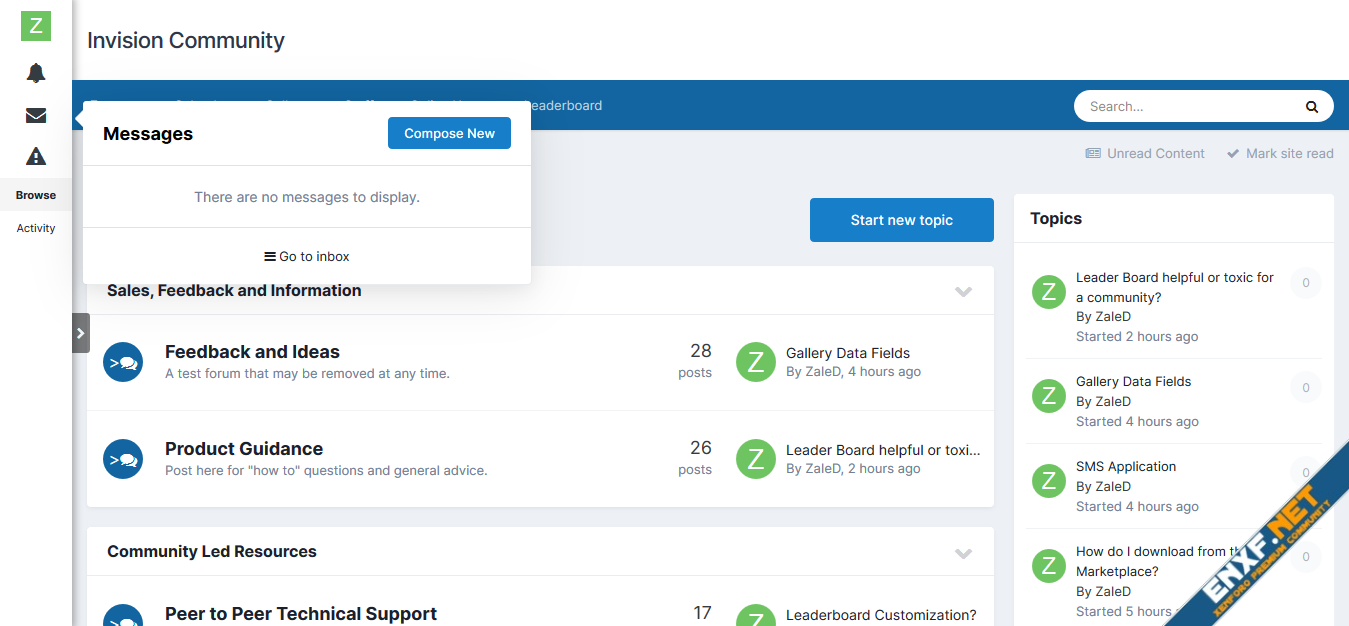Select the Activity sidebar tab
The image size is (1349, 626).
pos(36,228)
